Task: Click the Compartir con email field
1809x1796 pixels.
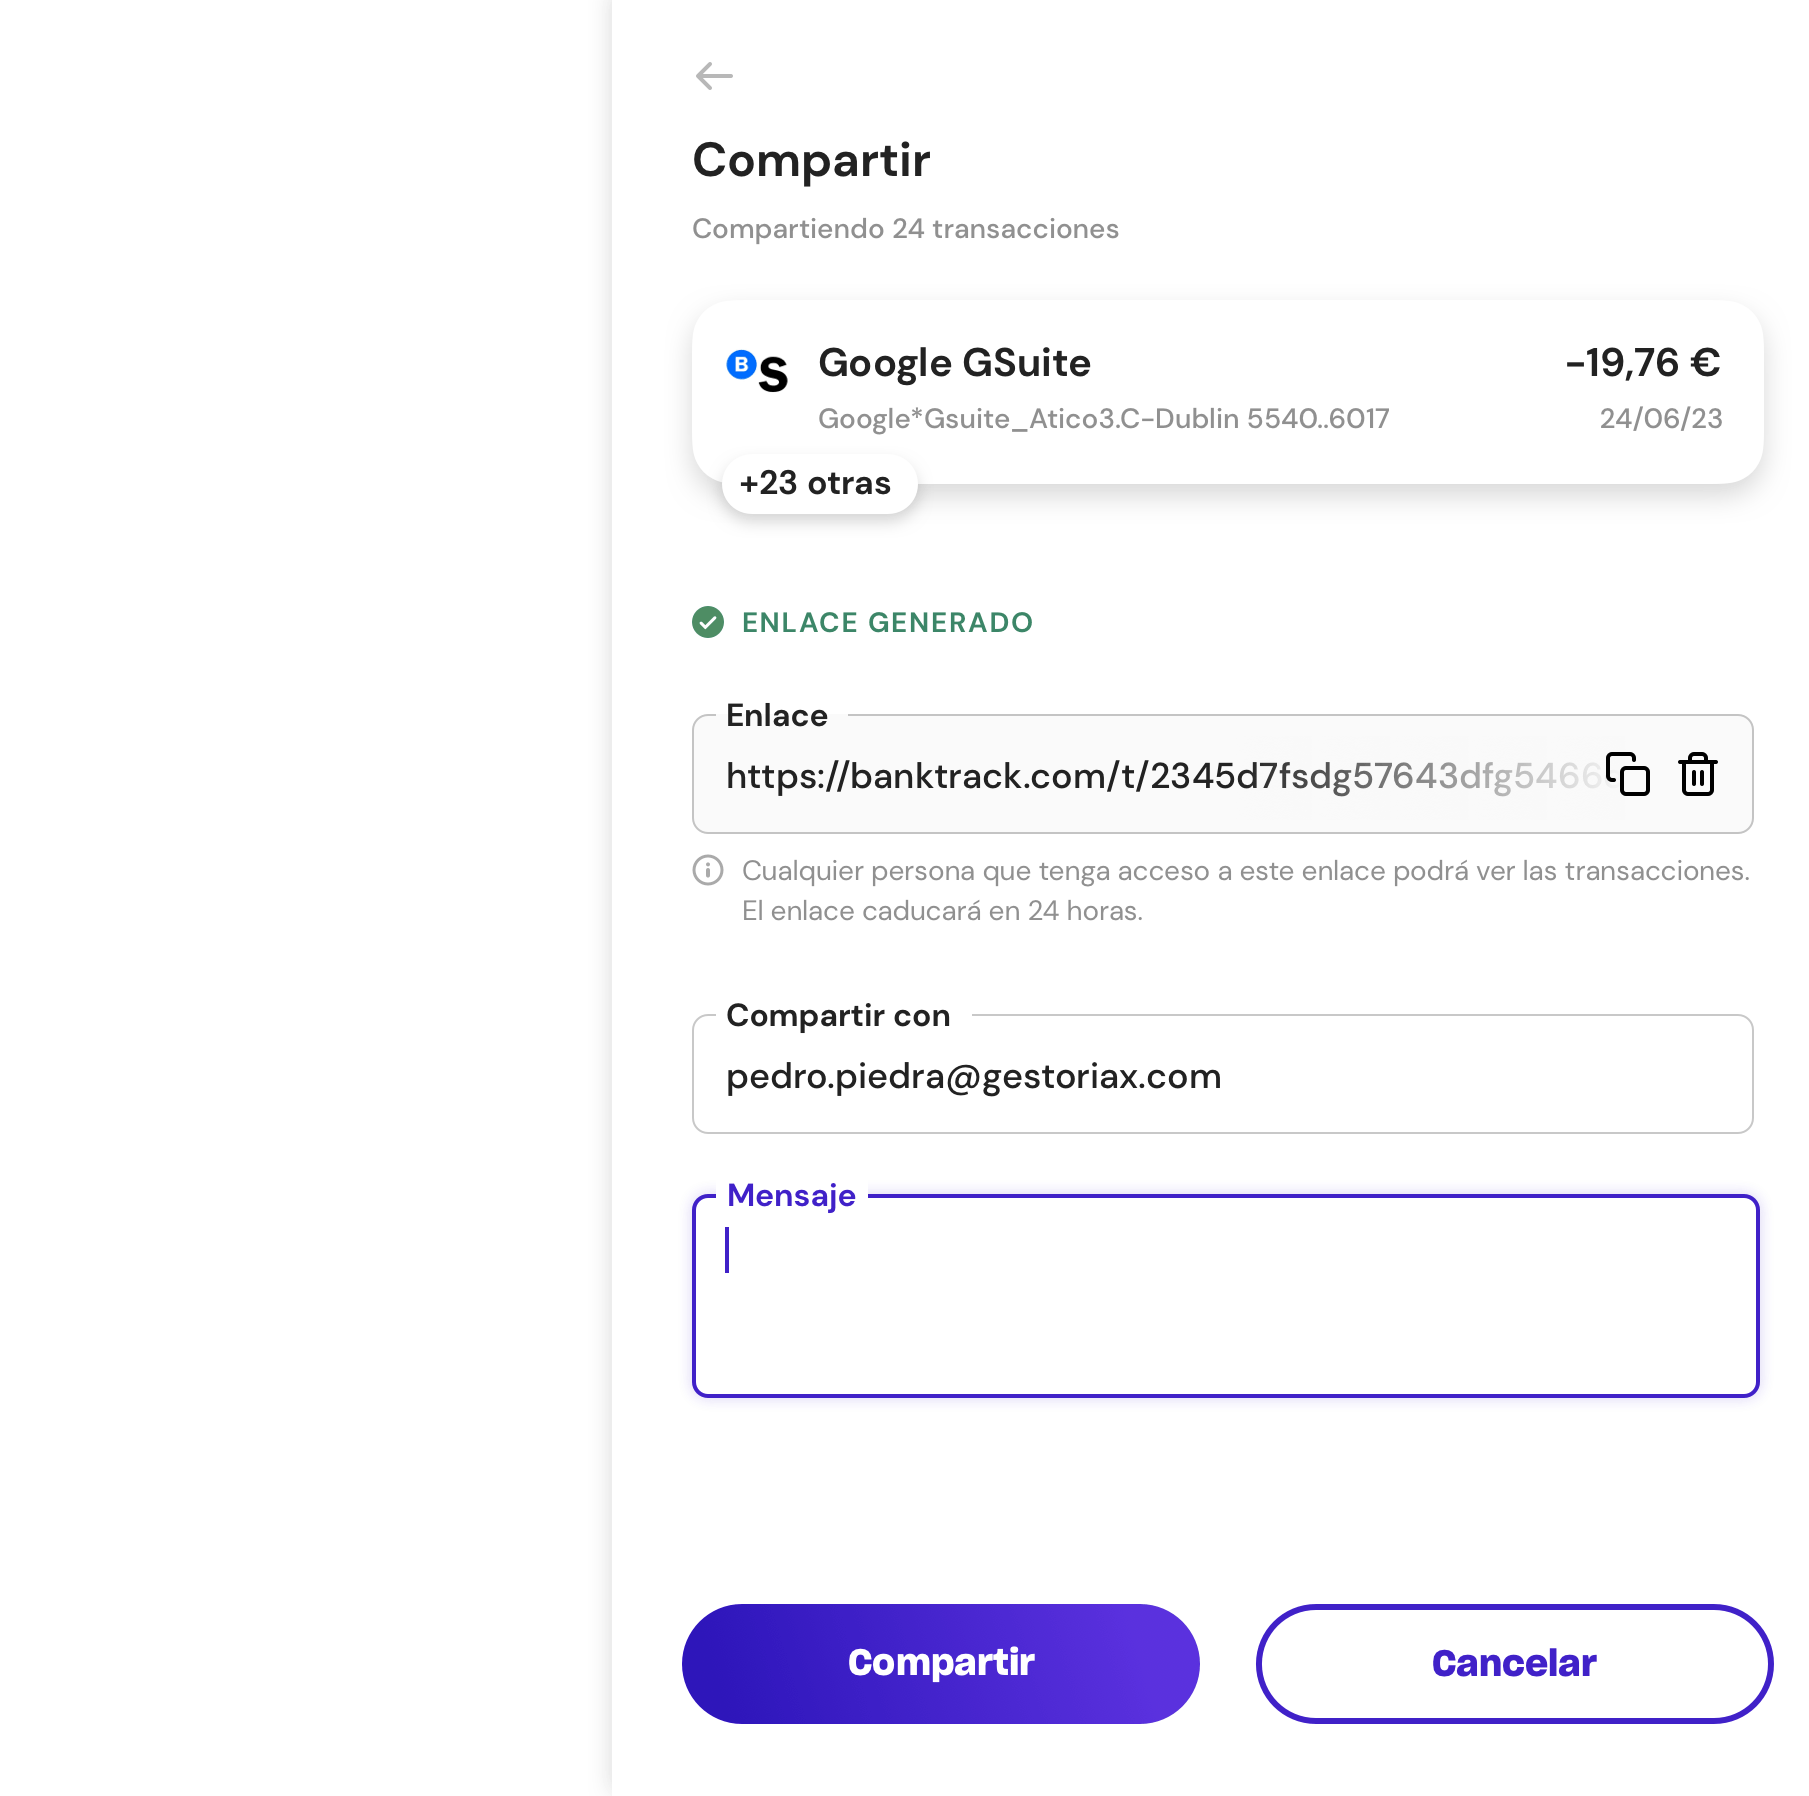Action: pyautogui.click(x=1222, y=1075)
